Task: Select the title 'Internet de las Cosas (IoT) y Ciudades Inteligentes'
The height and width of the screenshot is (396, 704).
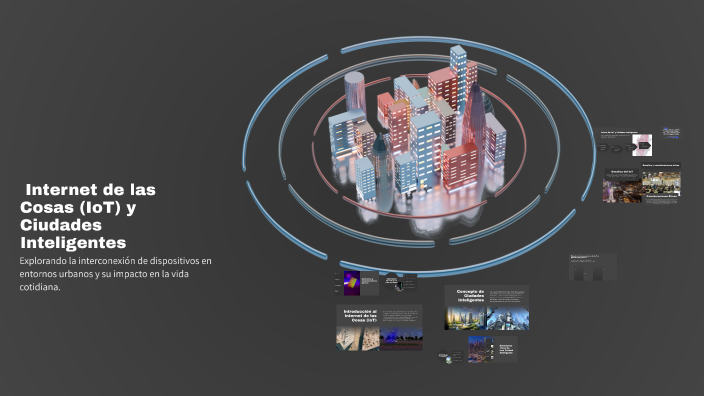Action: (88, 216)
